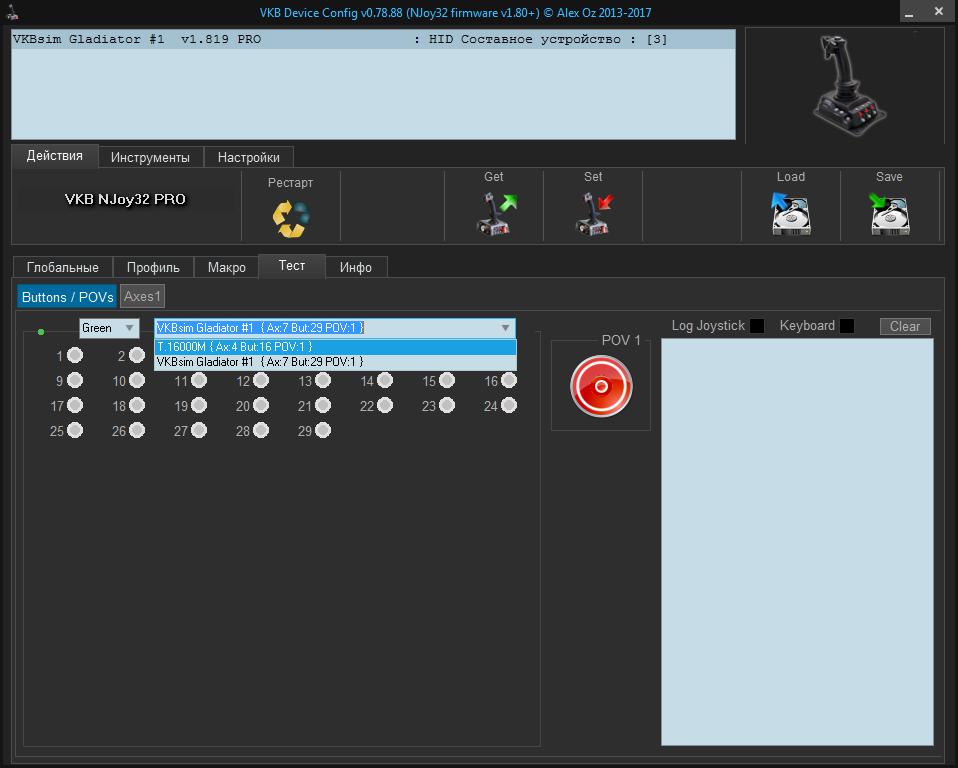This screenshot has width=958, height=768.
Task: Toggle the Keyboard logging checkbox
Action: click(847, 326)
